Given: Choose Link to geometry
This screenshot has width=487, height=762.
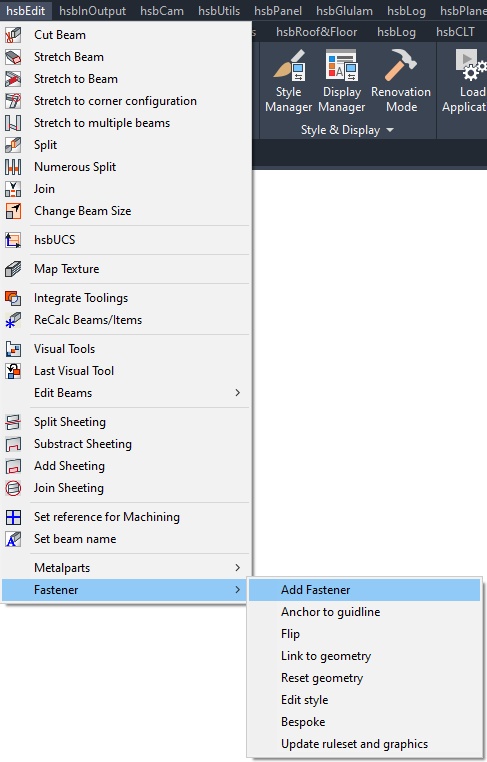Looking at the screenshot, I should 364,656.
